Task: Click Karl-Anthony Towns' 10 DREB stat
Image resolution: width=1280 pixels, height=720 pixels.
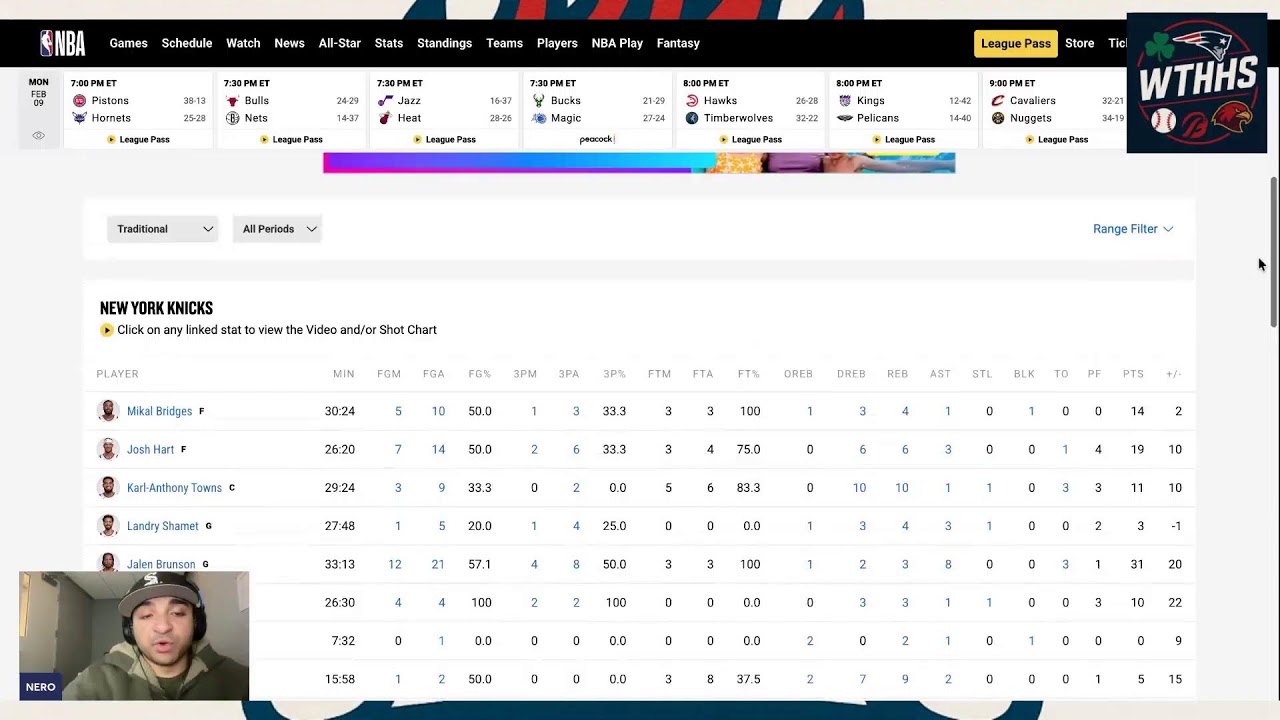Action: point(859,488)
